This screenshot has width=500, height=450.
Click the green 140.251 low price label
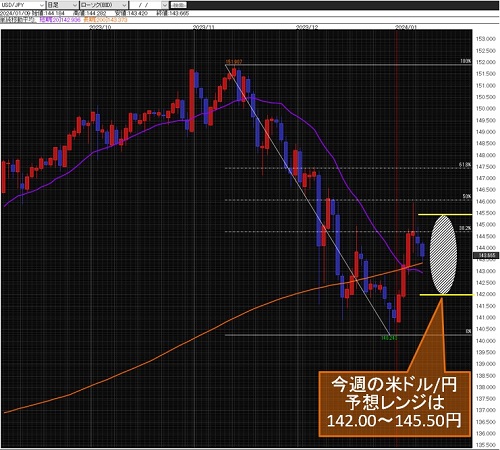point(389,338)
